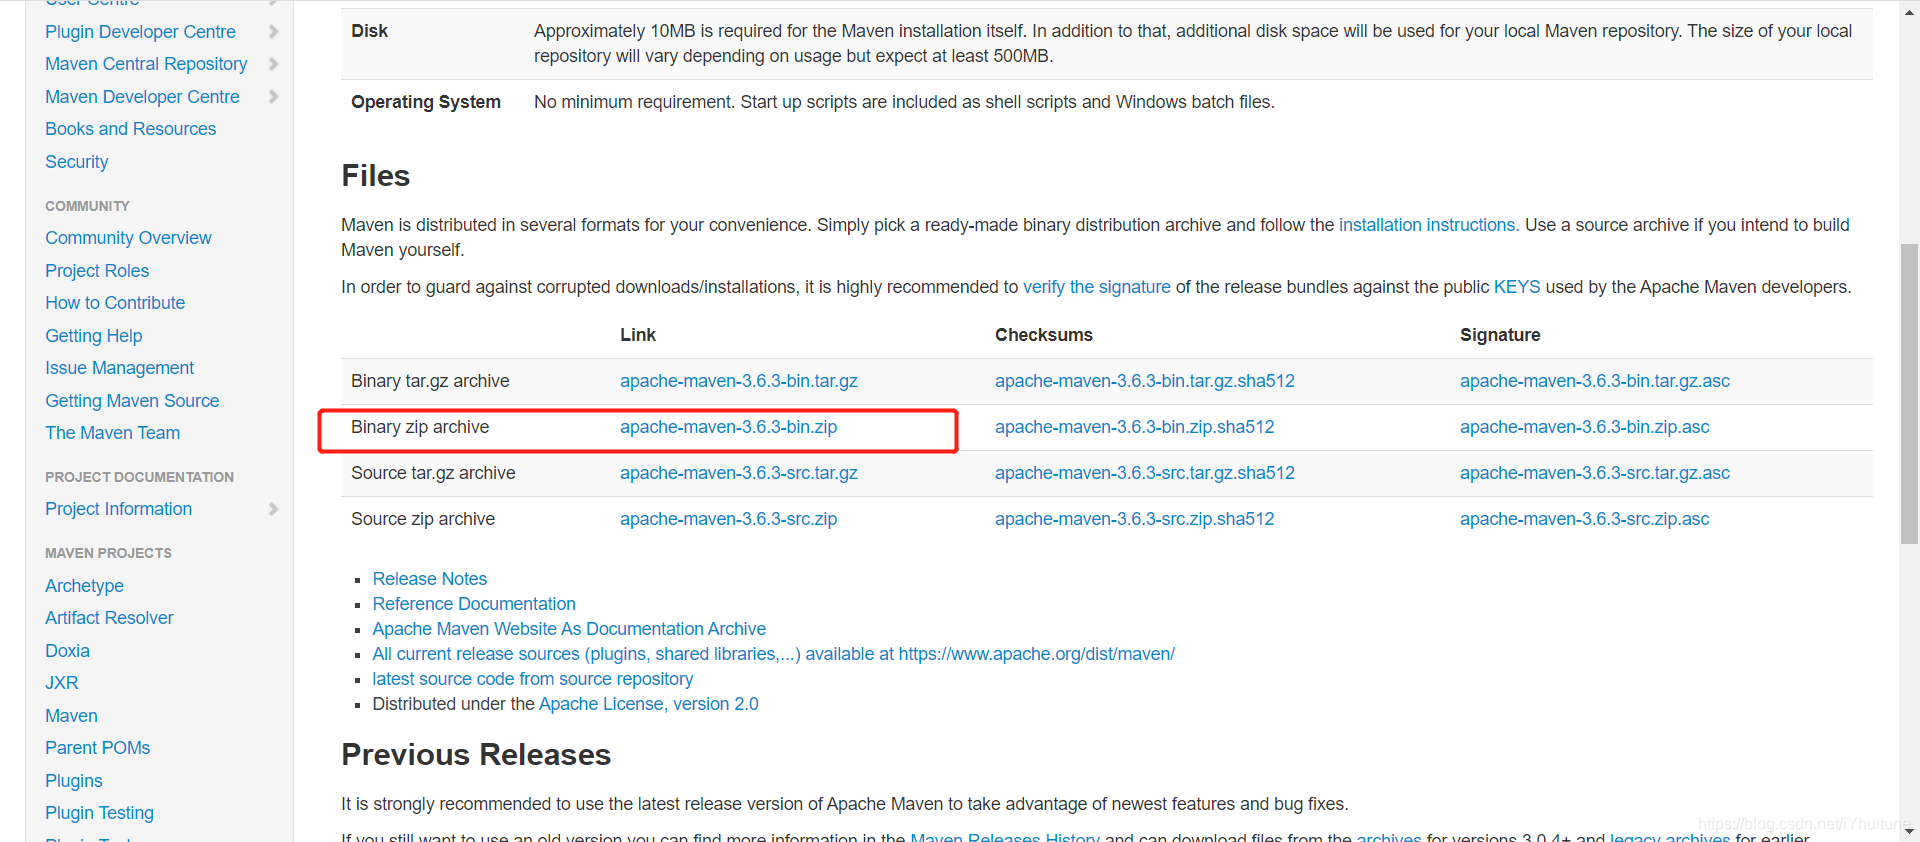Open Community Overview page
1920x842 pixels.
coord(128,238)
